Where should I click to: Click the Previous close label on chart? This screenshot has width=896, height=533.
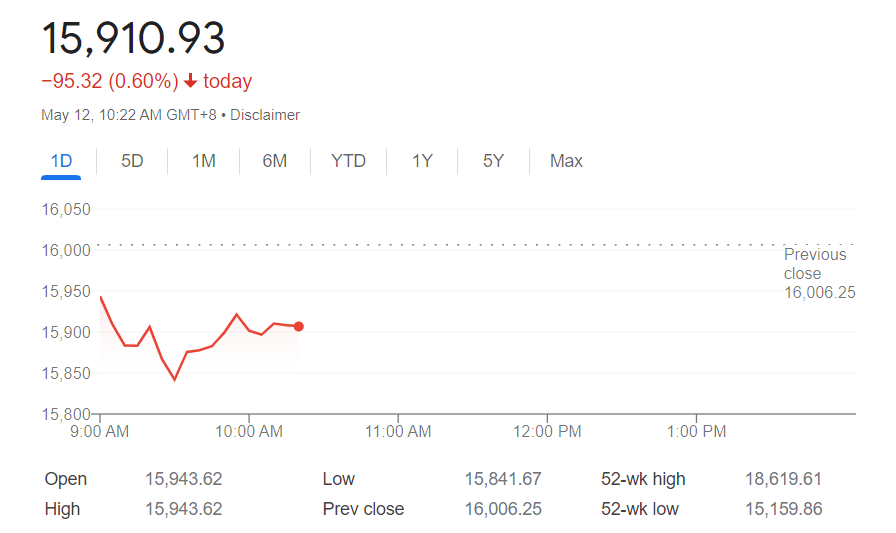pyautogui.click(x=814, y=264)
